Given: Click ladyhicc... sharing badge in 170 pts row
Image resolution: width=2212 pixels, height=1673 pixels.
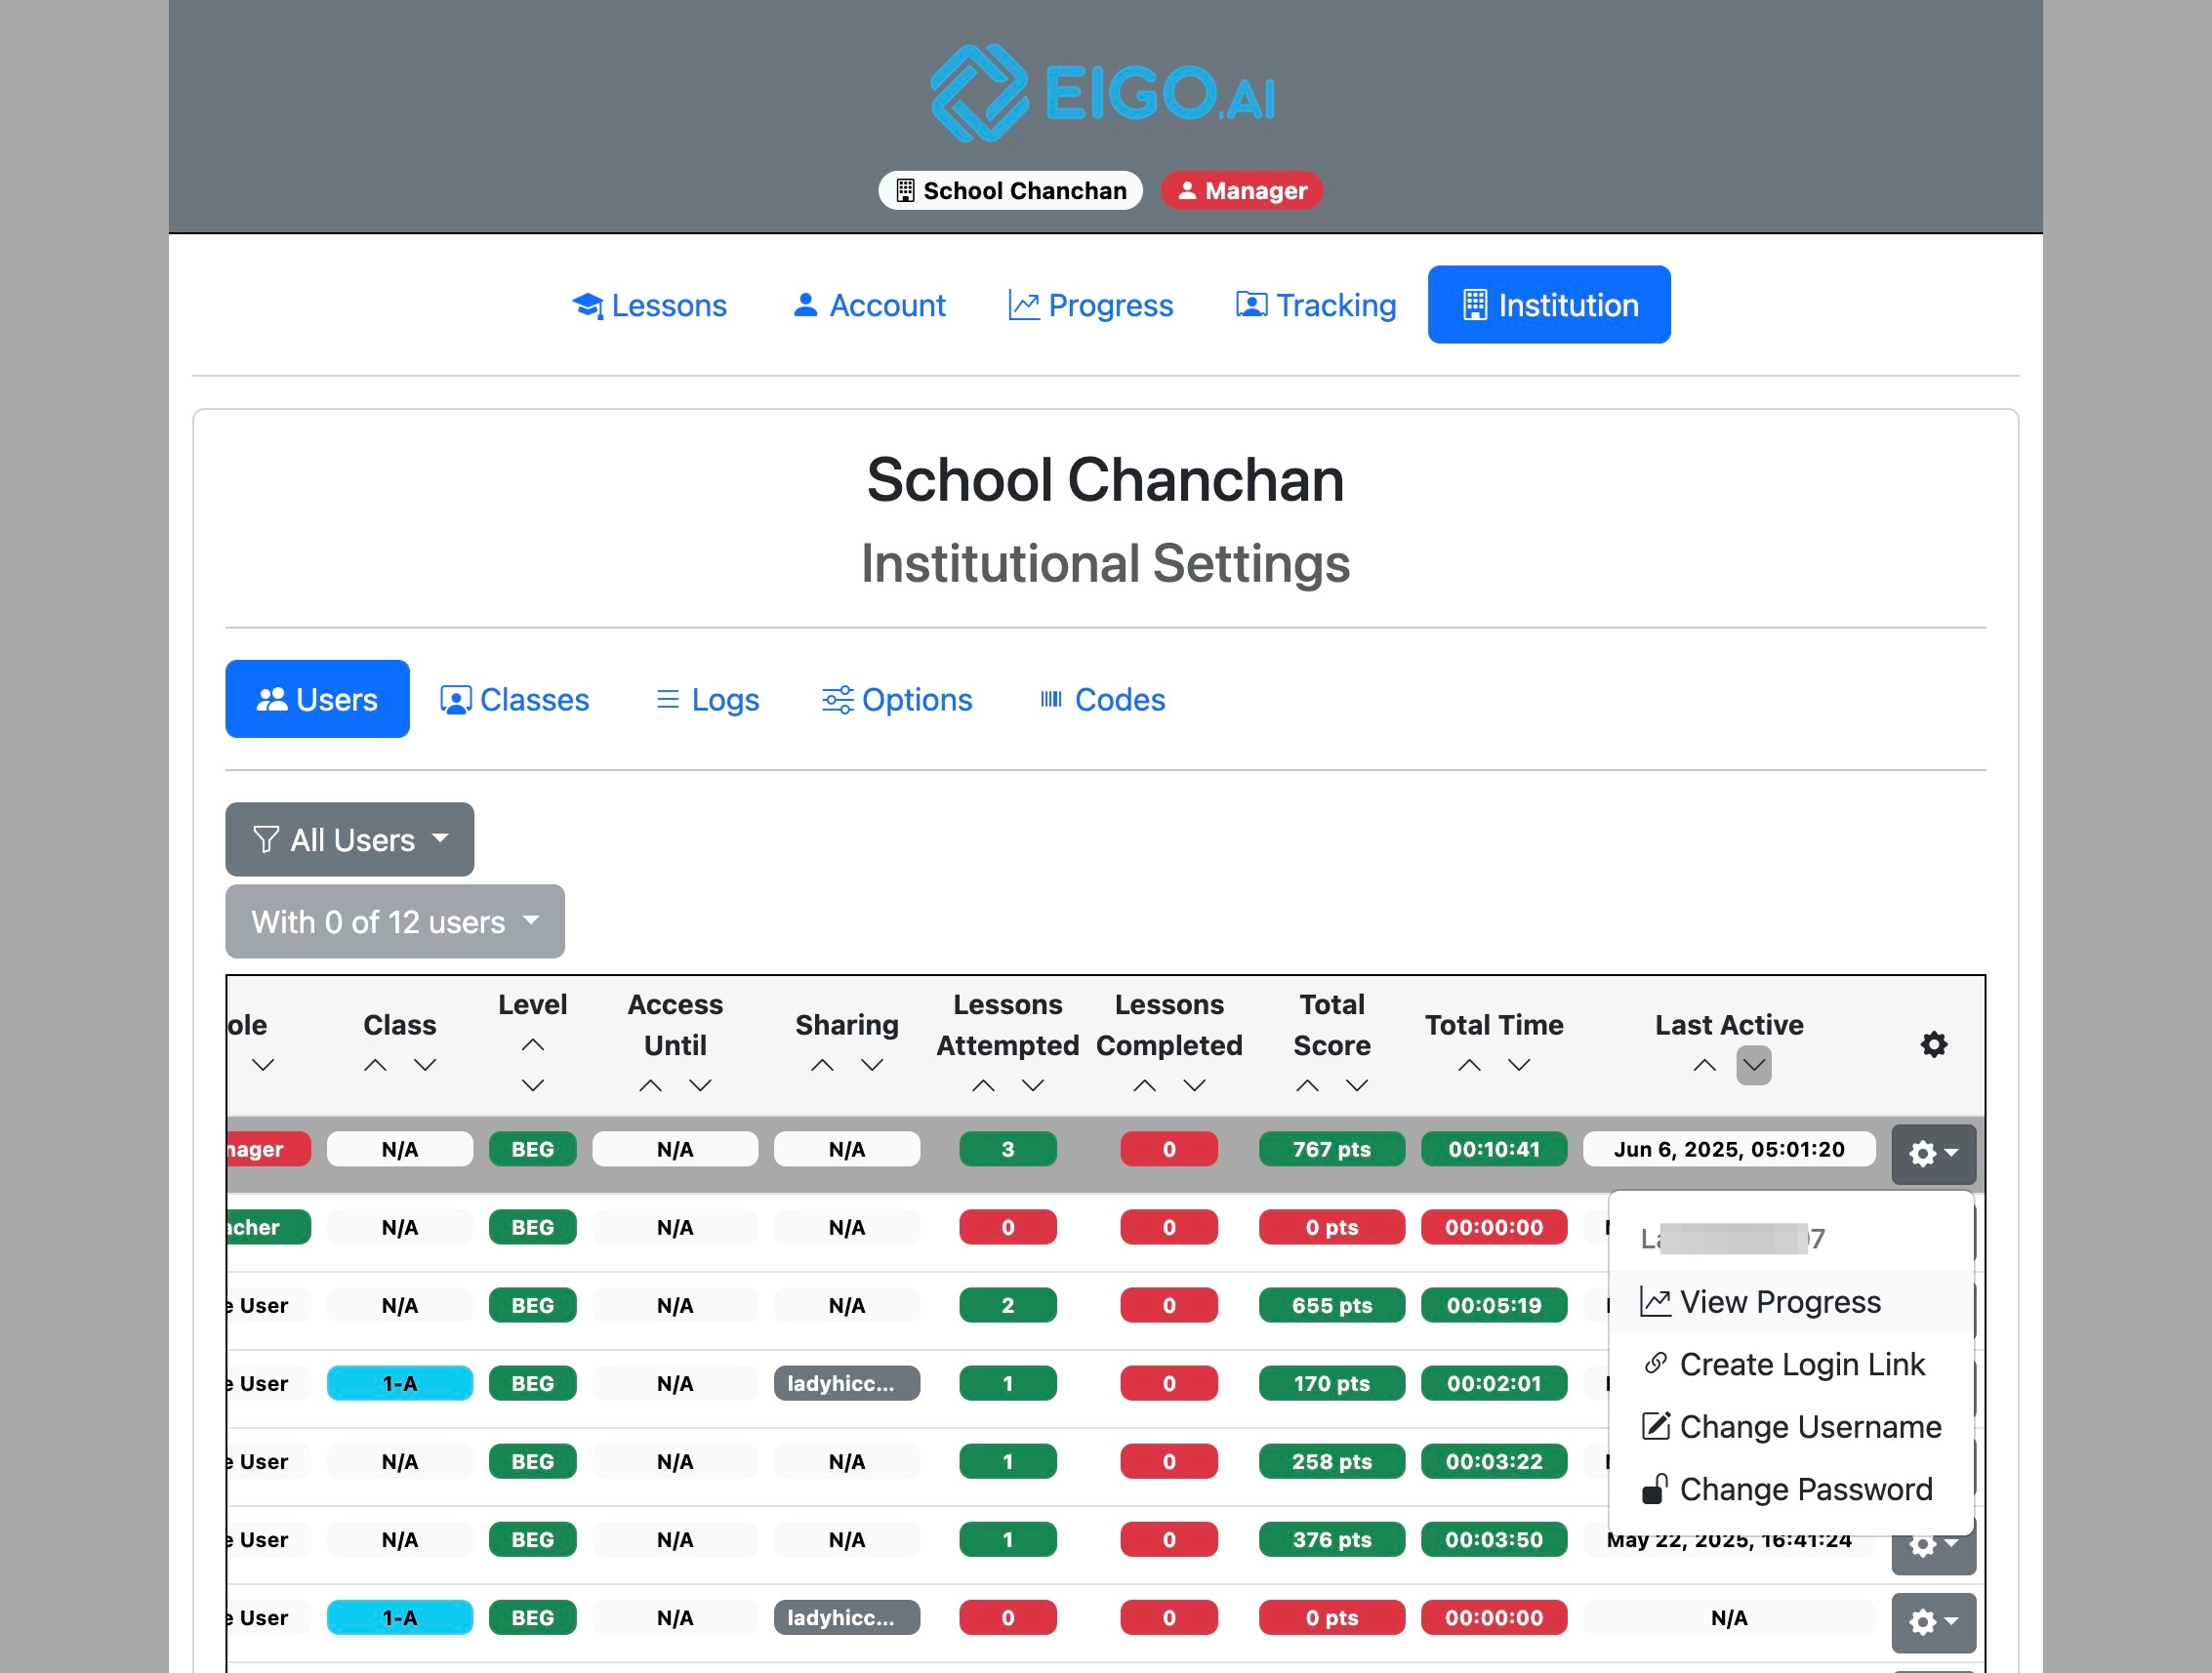Looking at the screenshot, I should click(x=847, y=1384).
